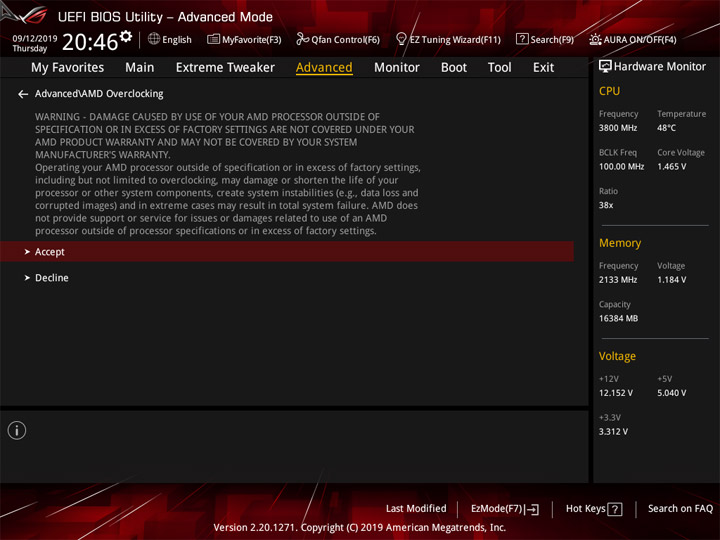720x540 pixels.
Task: Click Memory frequency 2133 MHz value
Action: [618, 280]
